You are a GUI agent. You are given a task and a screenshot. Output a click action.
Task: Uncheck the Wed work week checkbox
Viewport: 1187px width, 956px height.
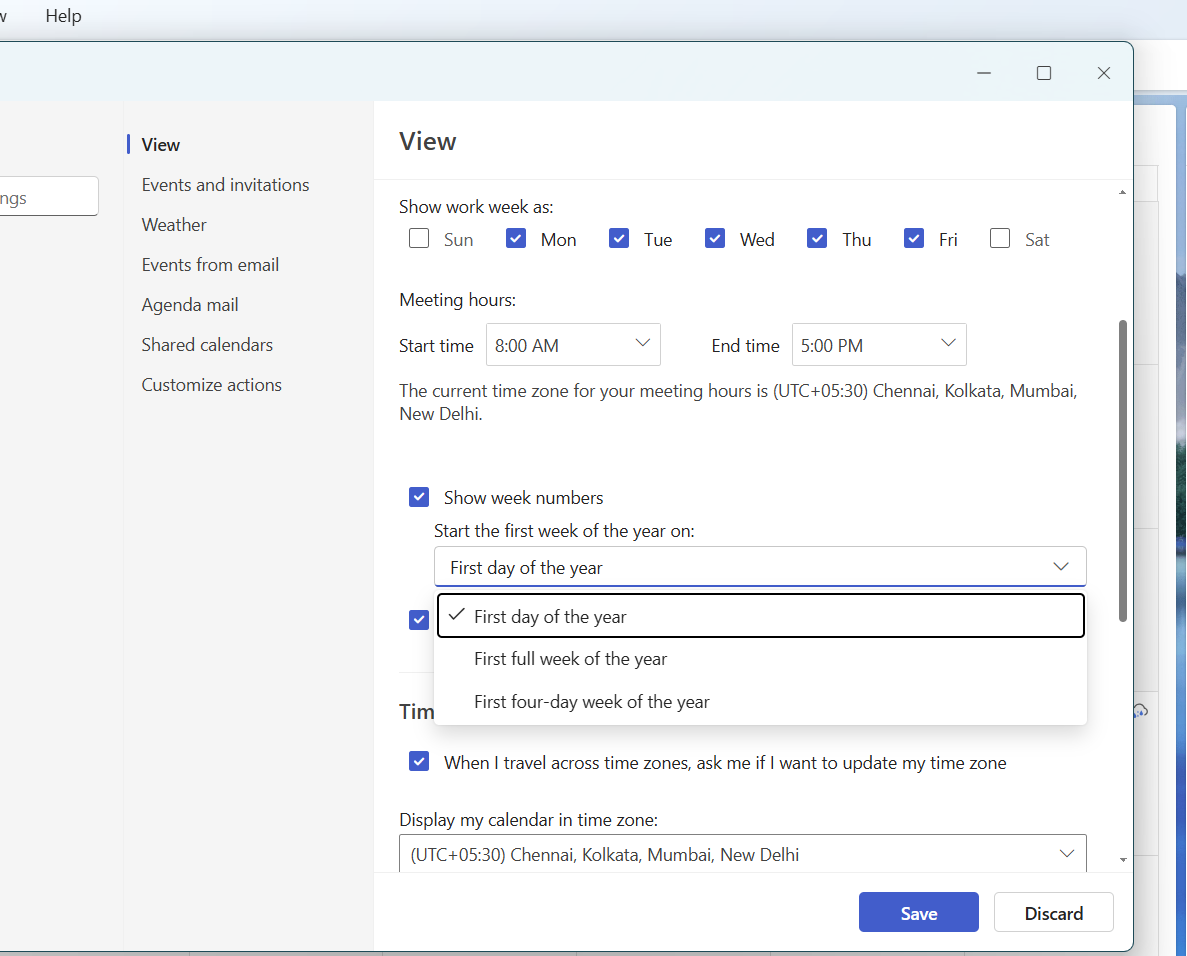(x=715, y=238)
